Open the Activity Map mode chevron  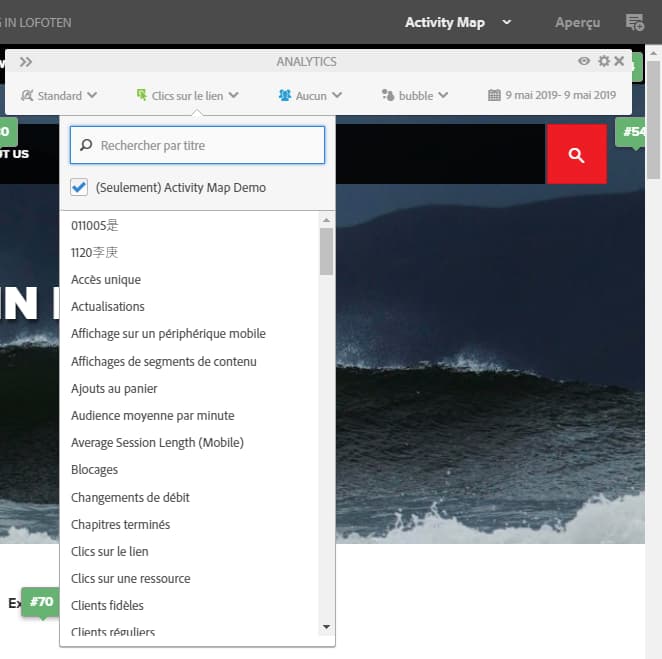click(507, 22)
